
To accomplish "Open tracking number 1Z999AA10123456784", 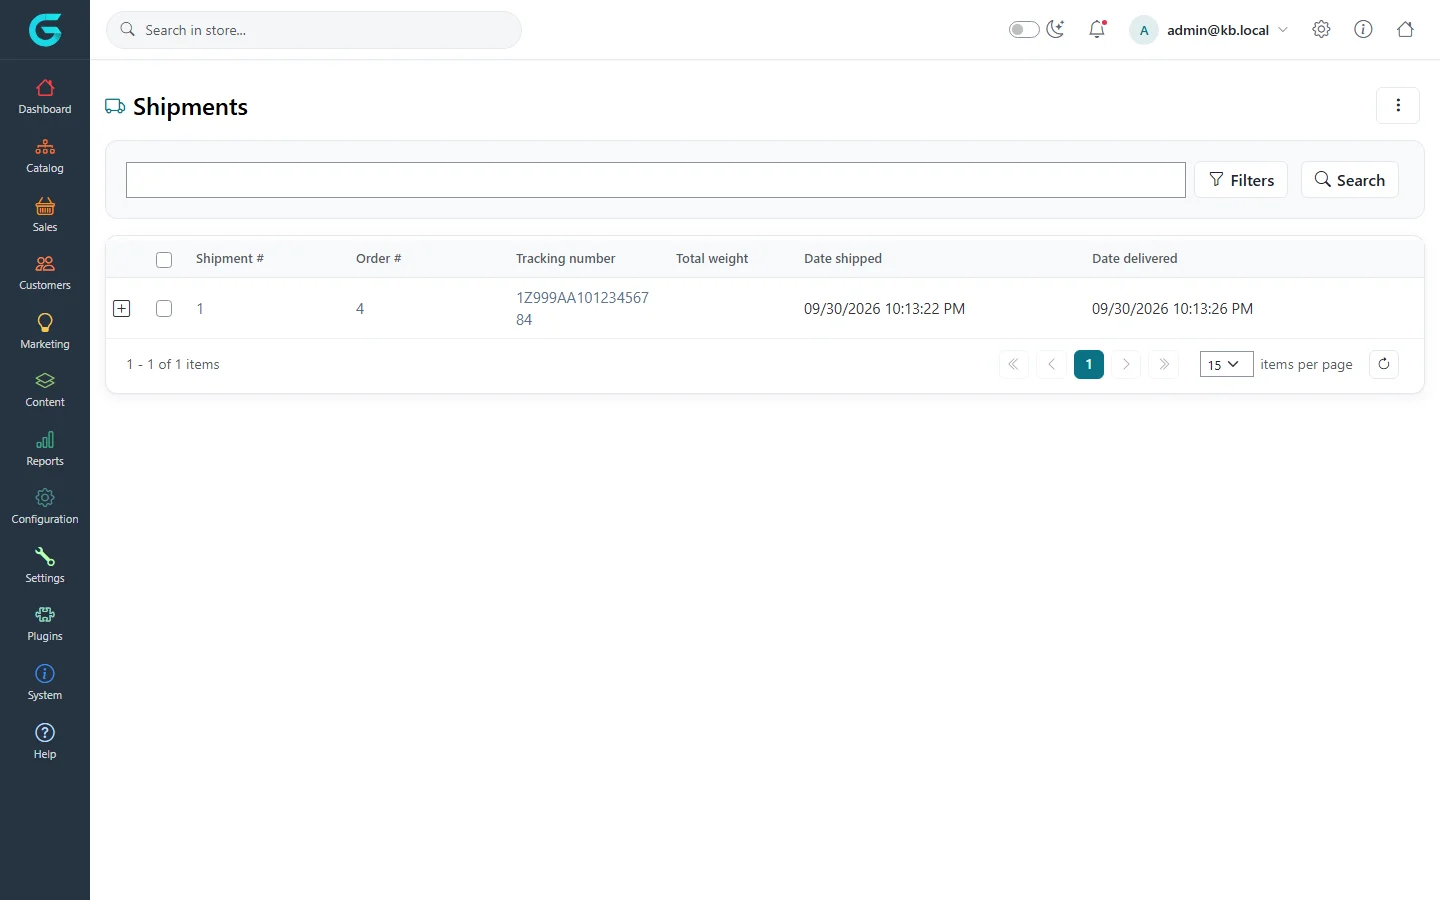I will pos(582,309).
